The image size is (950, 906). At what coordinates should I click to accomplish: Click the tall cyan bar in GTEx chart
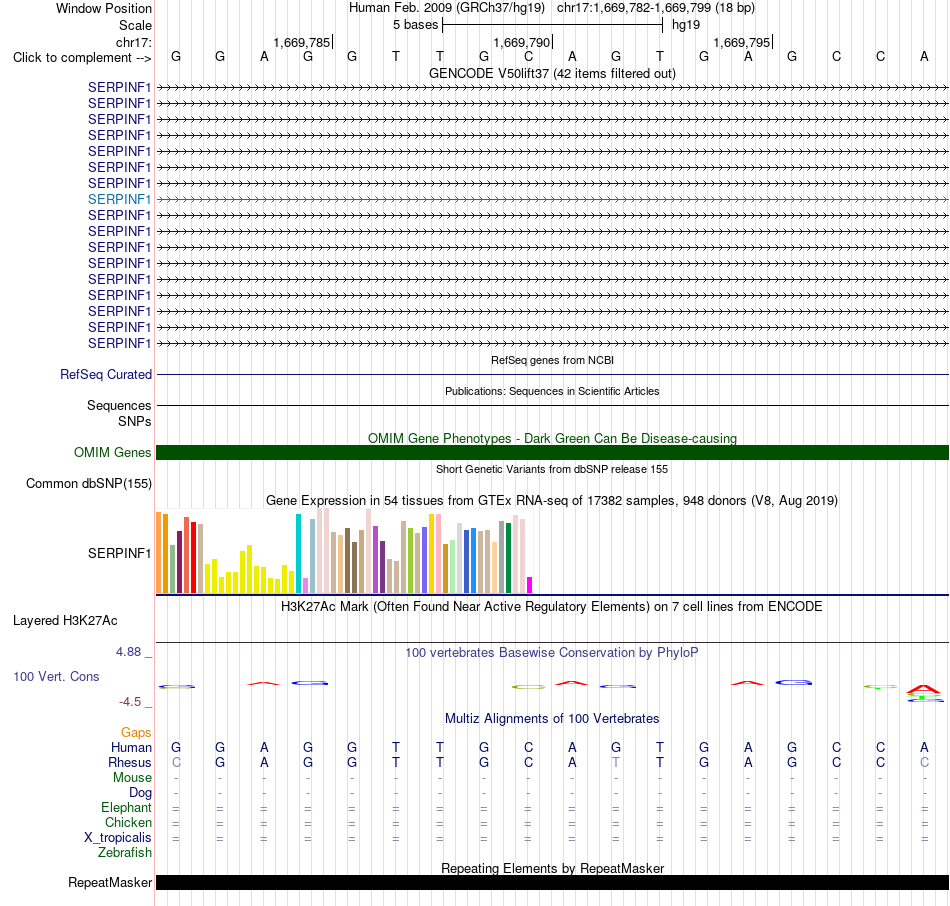click(x=299, y=553)
